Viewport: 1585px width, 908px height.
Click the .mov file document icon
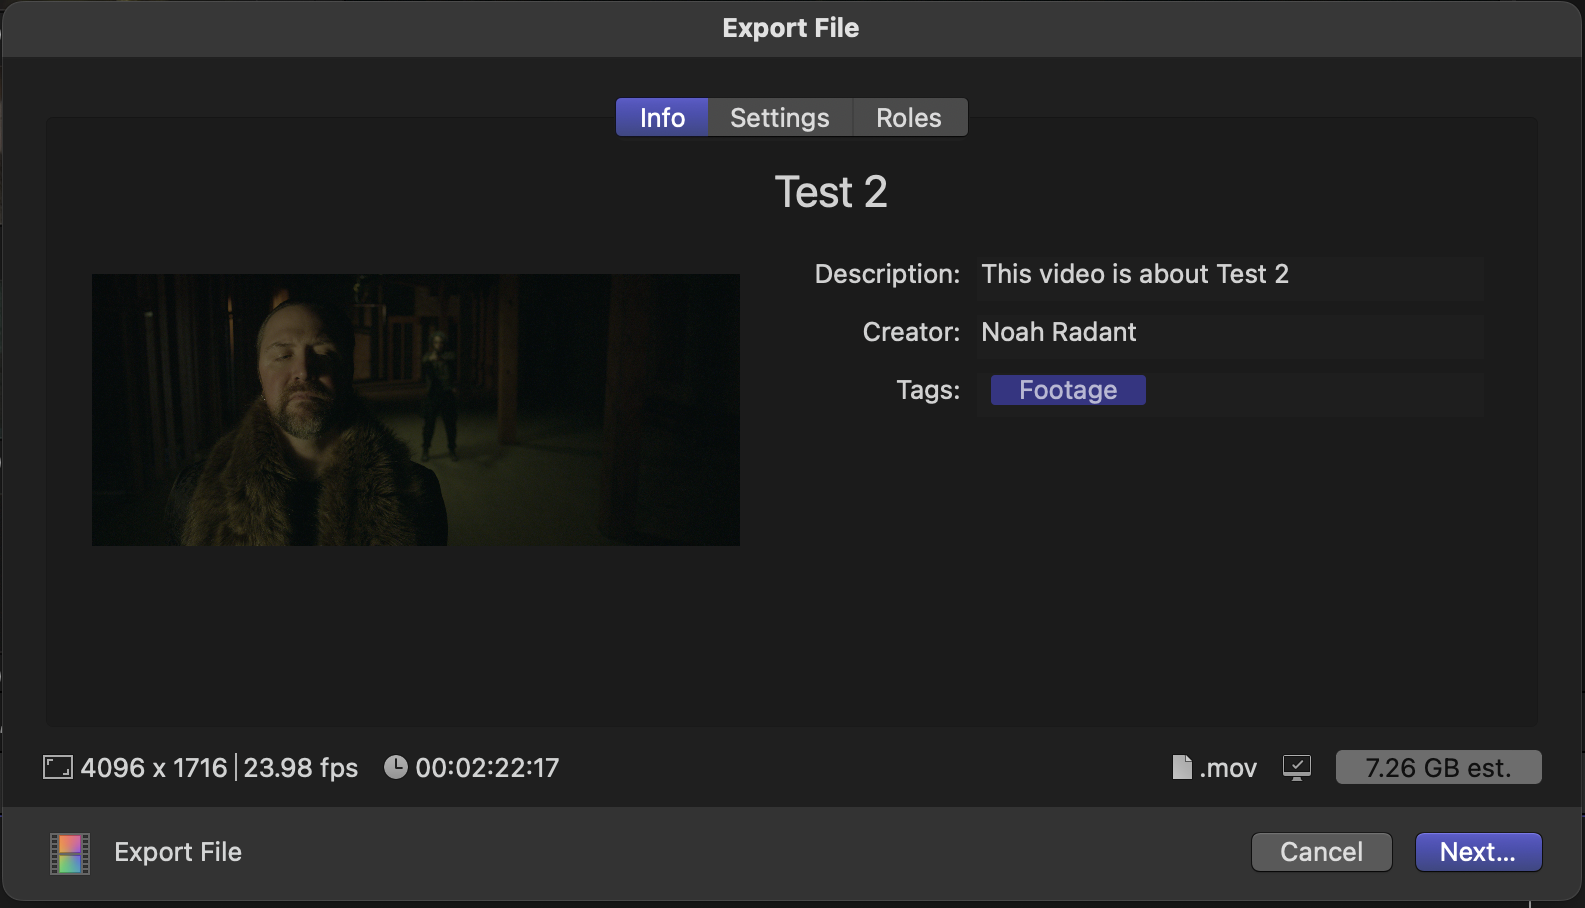pos(1182,767)
